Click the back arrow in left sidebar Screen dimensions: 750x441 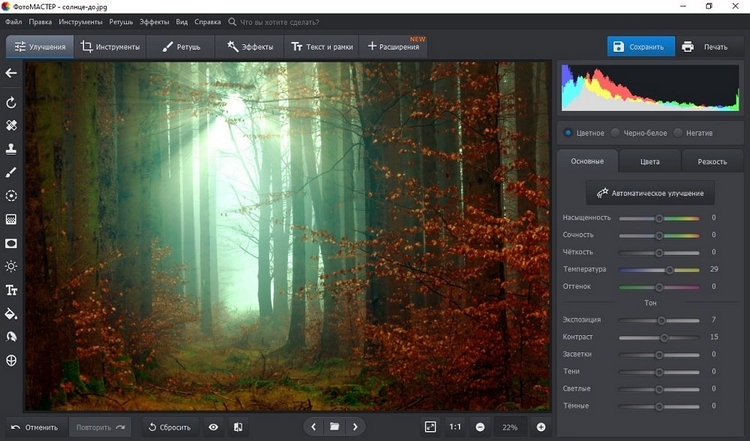[11, 73]
